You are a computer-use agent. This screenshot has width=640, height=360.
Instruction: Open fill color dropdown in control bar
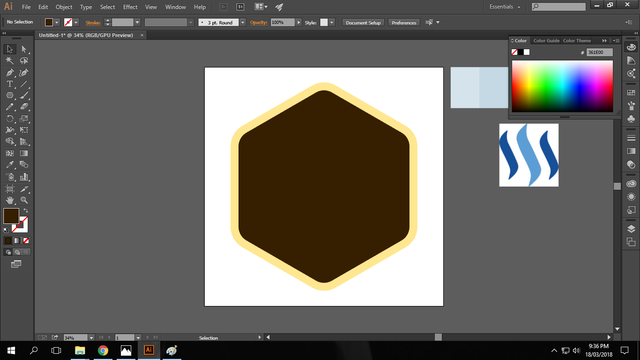(x=57, y=22)
